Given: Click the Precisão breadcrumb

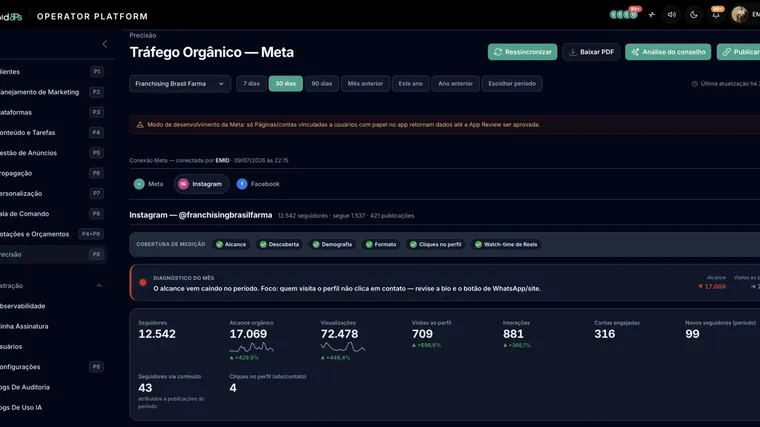Looking at the screenshot, I should 142,35.
